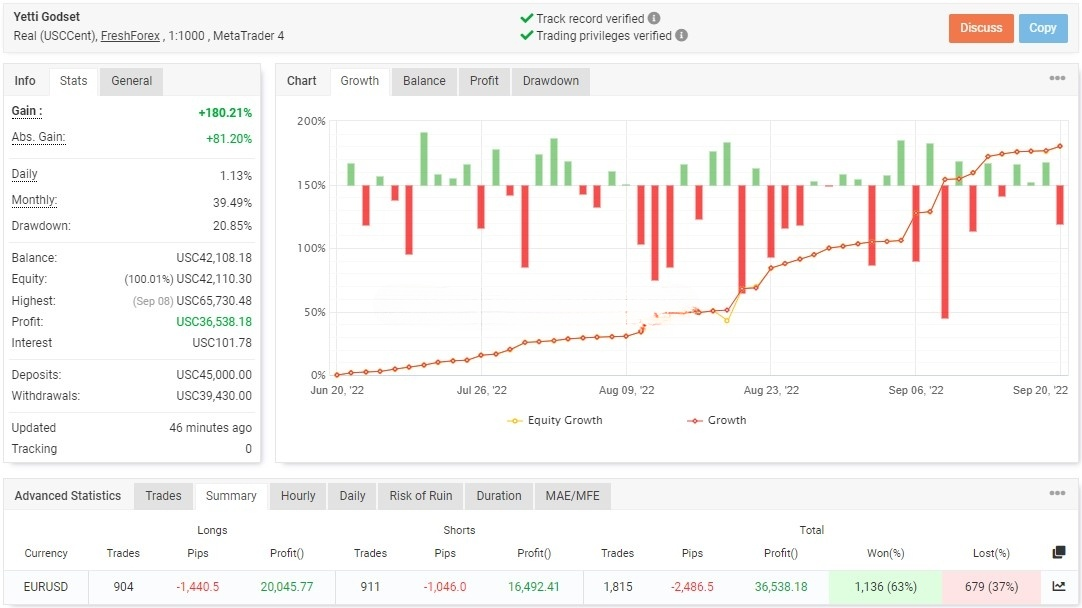The image size is (1082, 608).
Task: Open the chart icon in the EURUSD row
Action: [1059, 587]
